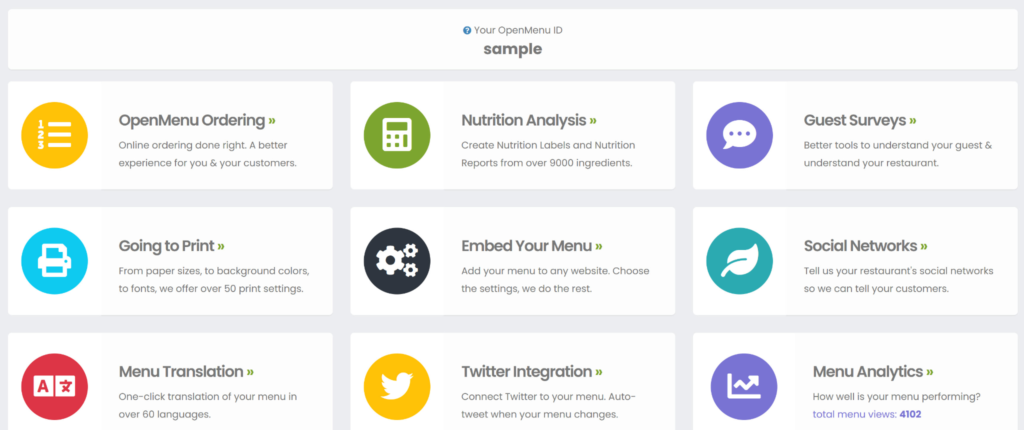Screen dimensions: 1024x430
Task: Open the Social Networks section
Action: tap(866, 246)
